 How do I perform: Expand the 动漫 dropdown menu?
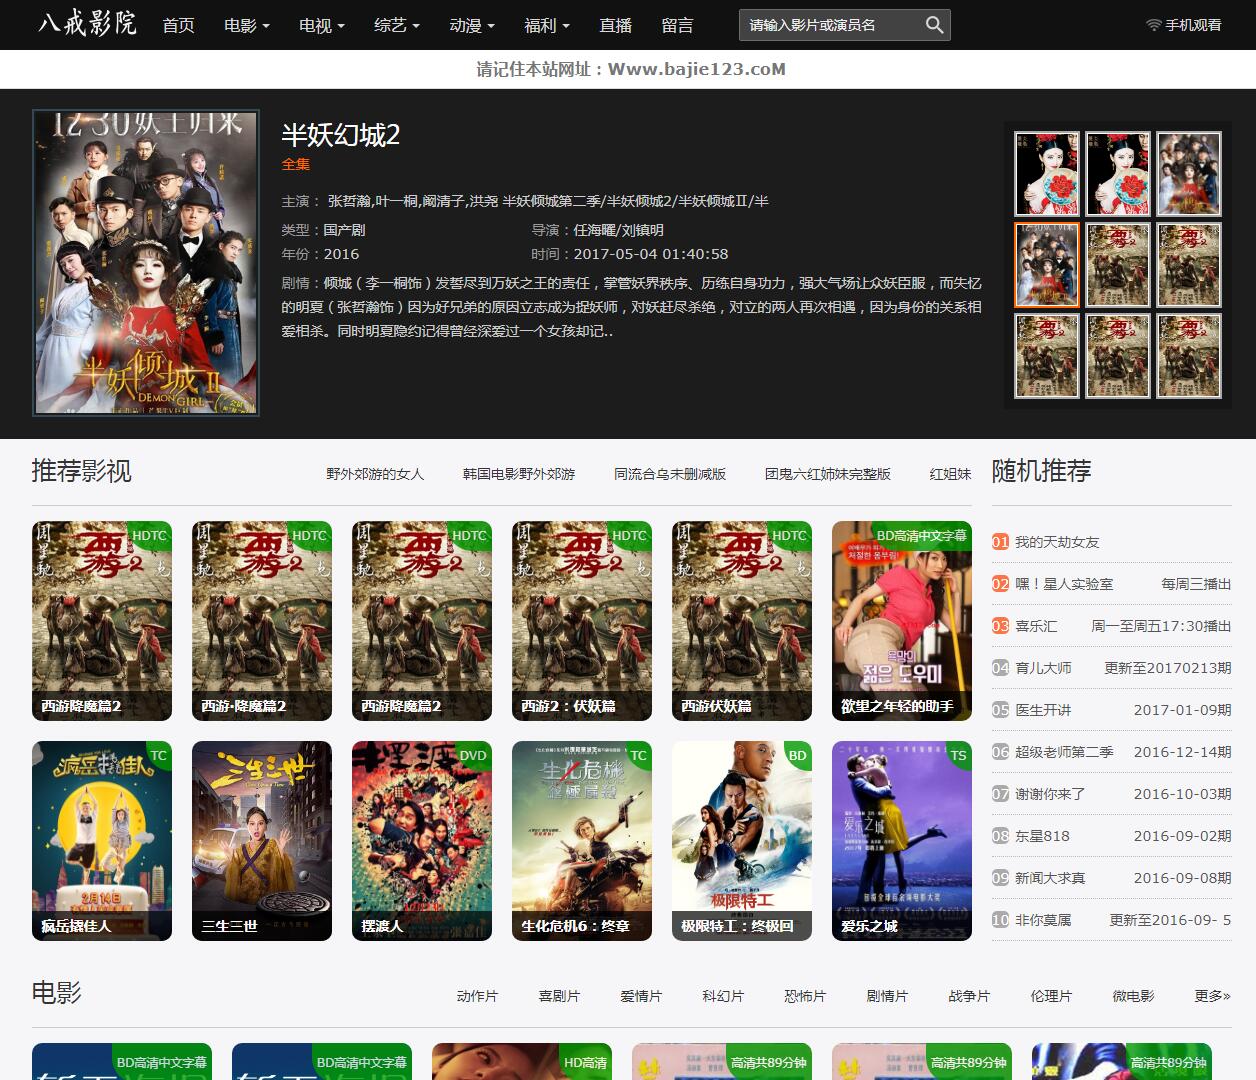click(x=472, y=25)
